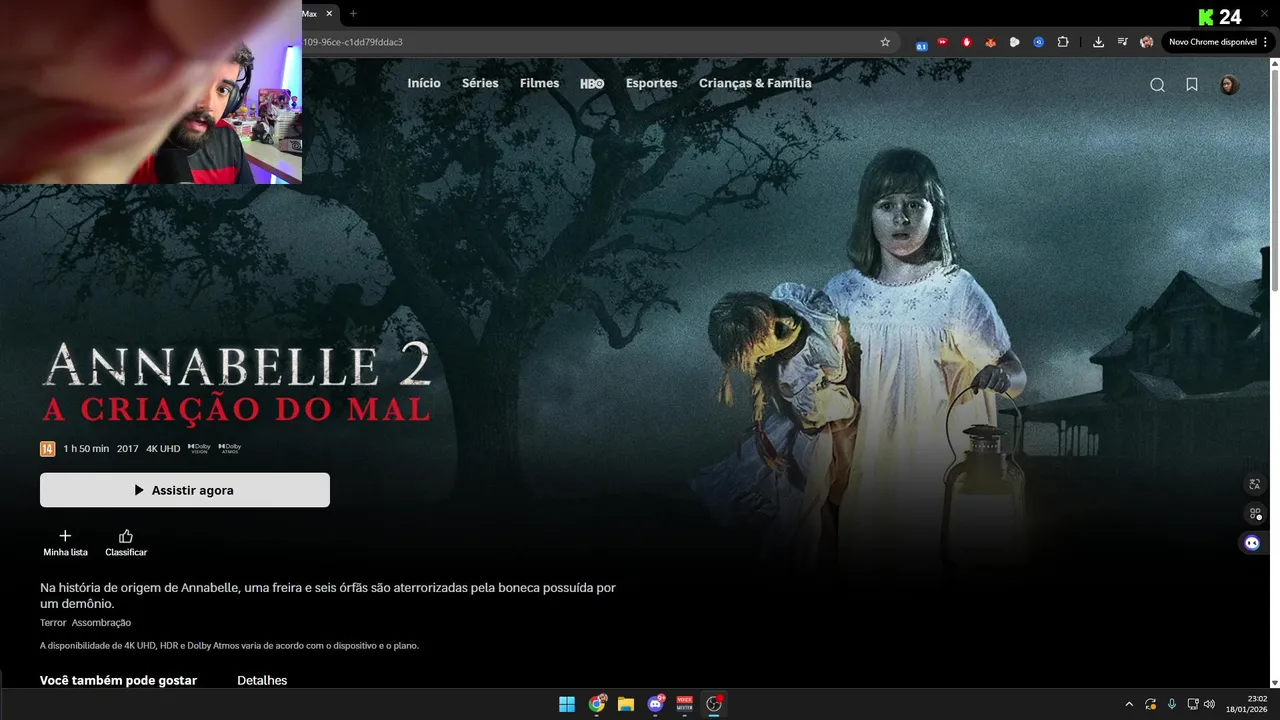The height and width of the screenshot is (720, 1280).
Task: Click the Assombração genre link
Action: [101, 622]
